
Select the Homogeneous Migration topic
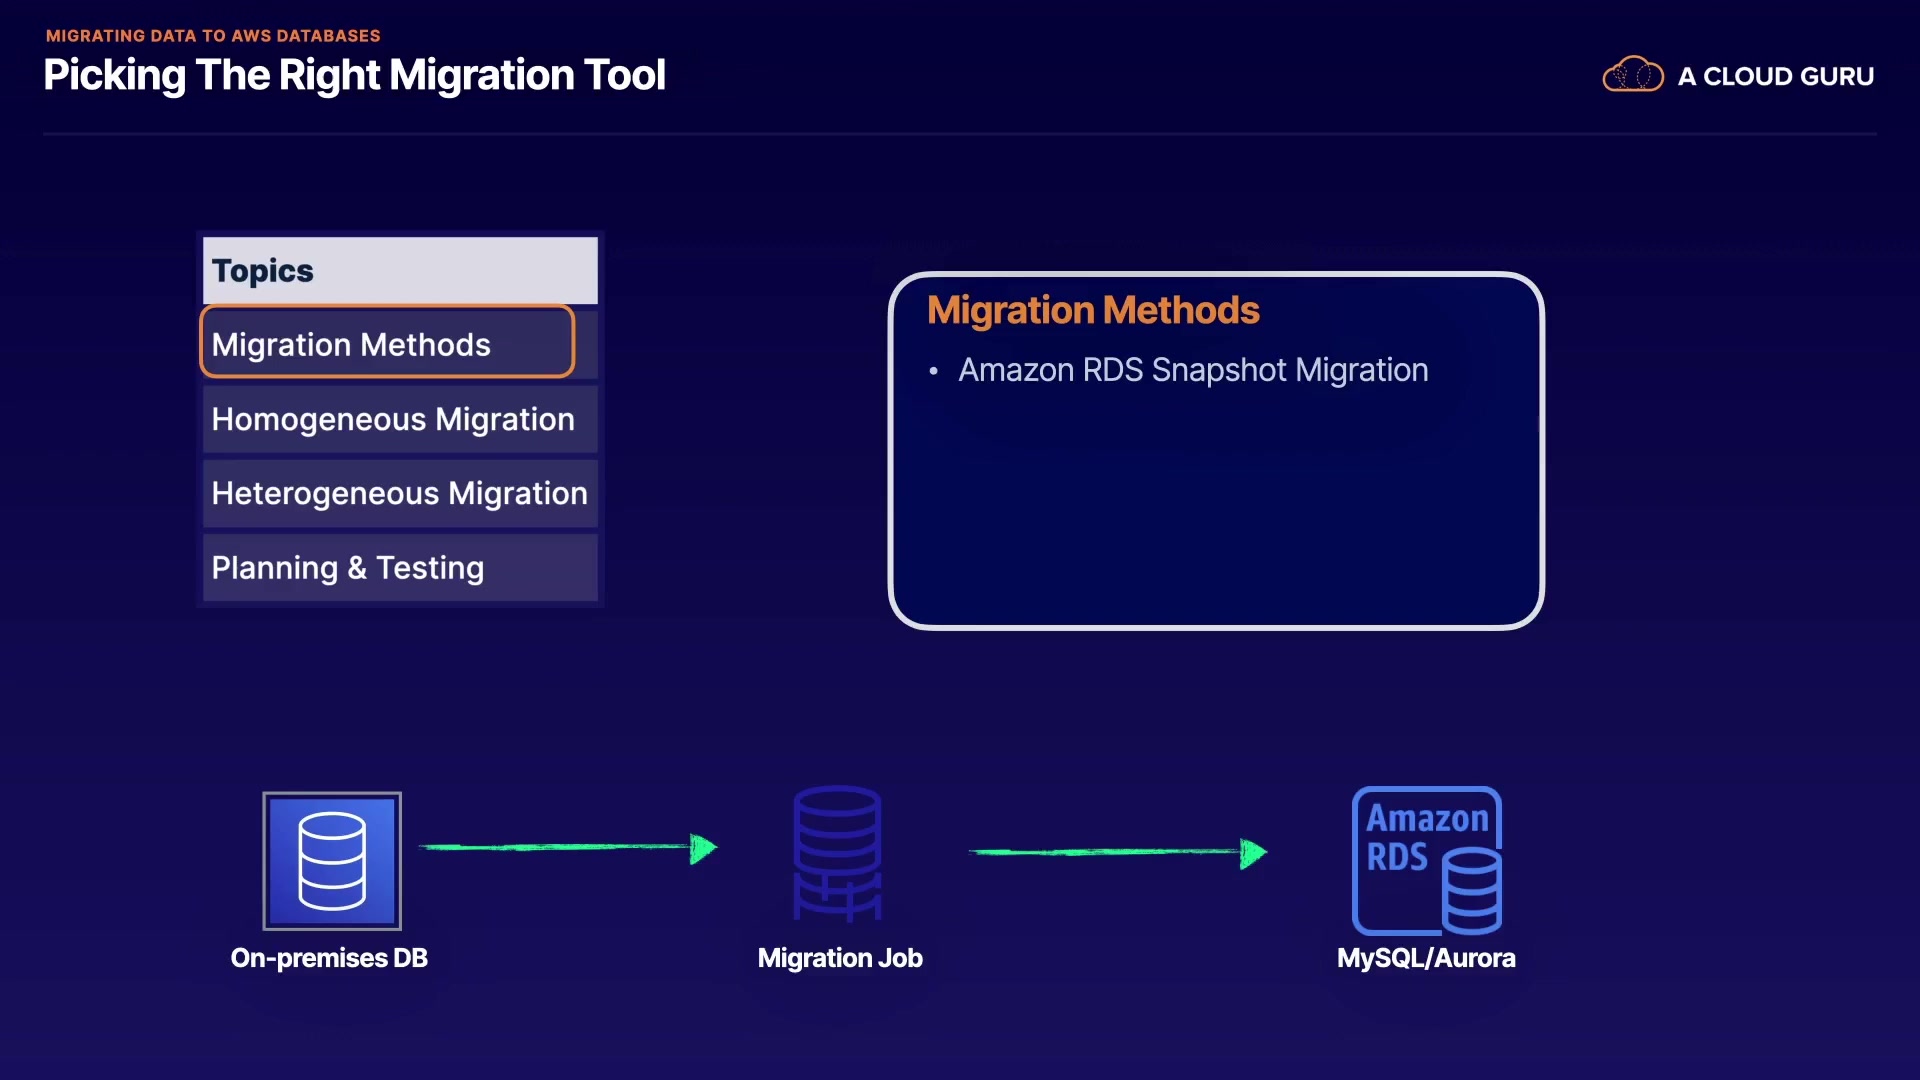[399, 419]
